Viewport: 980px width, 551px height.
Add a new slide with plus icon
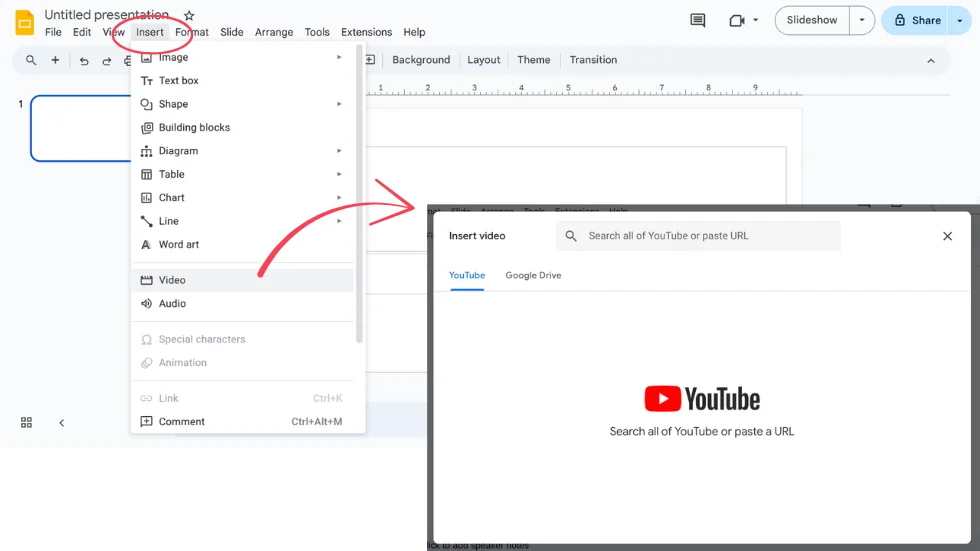(x=55, y=60)
